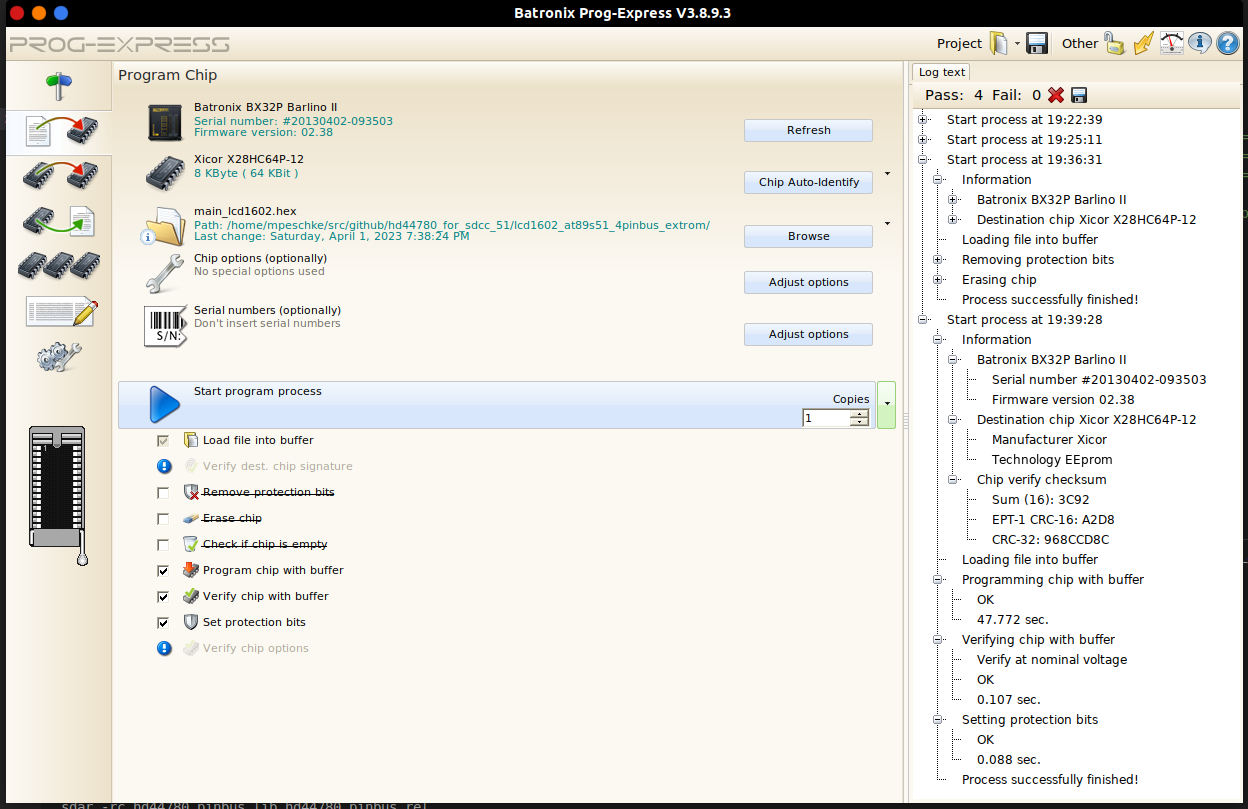This screenshot has height=809, width=1248.
Task: Open the Project folder dropdown arrow
Action: coord(1017,44)
